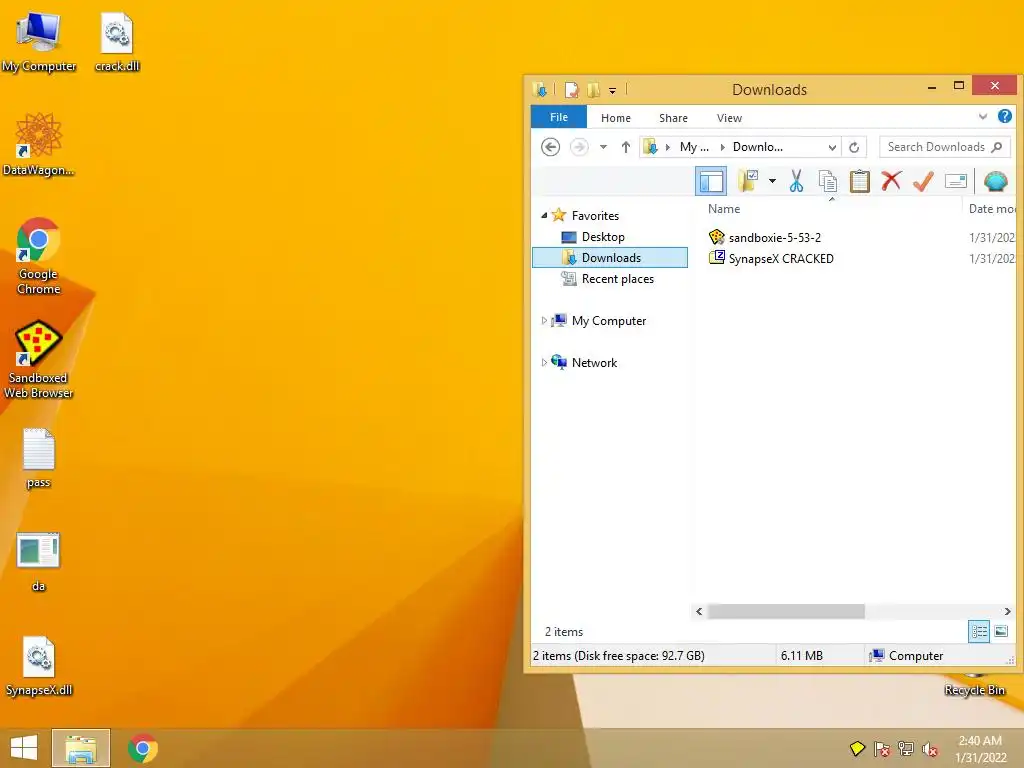This screenshot has height=768, width=1024.
Task: Expand the My Computer tree node
Action: (x=544, y=320)
